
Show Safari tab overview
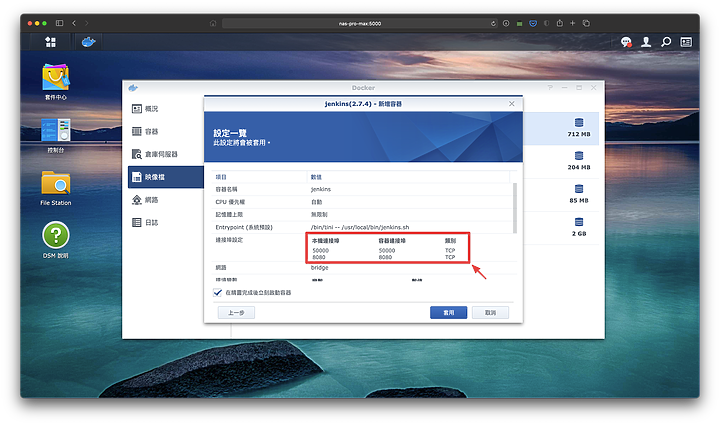586,23
